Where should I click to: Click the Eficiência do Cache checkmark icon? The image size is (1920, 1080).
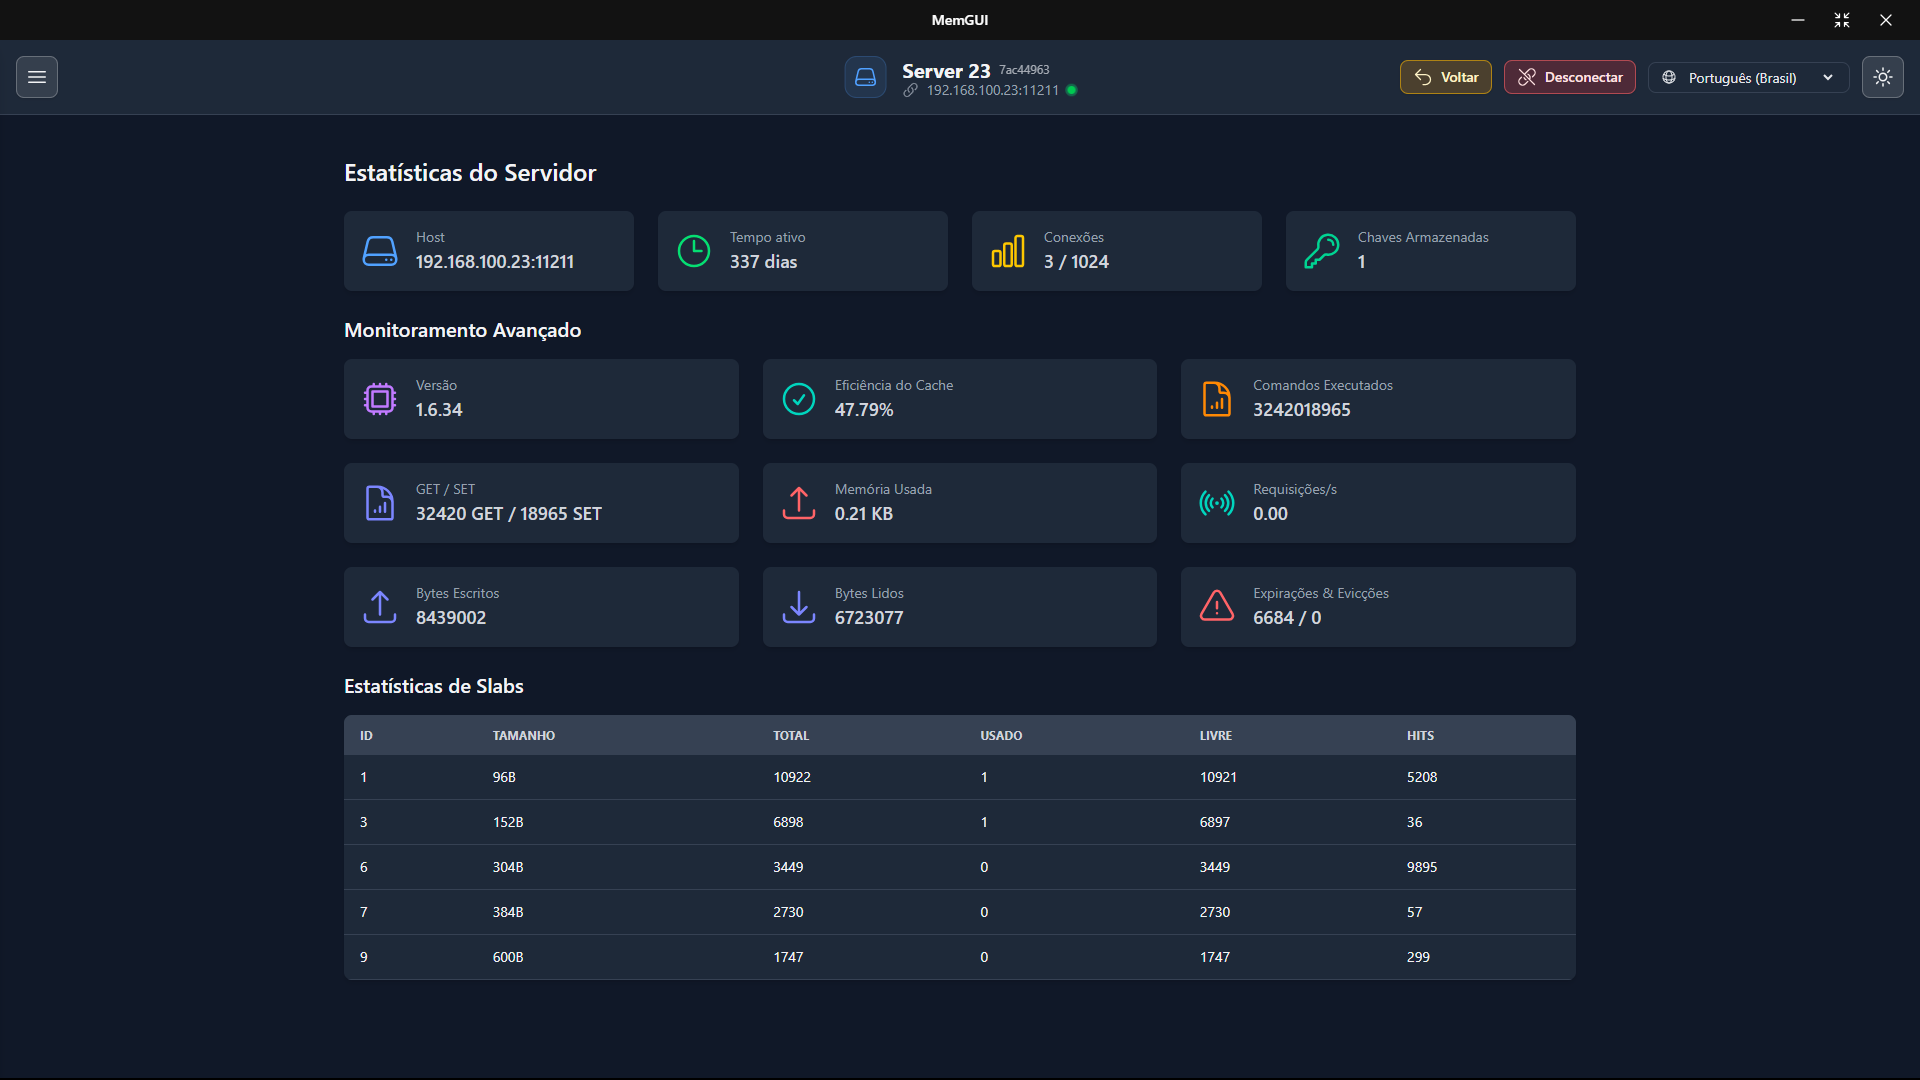click(798, 399)
